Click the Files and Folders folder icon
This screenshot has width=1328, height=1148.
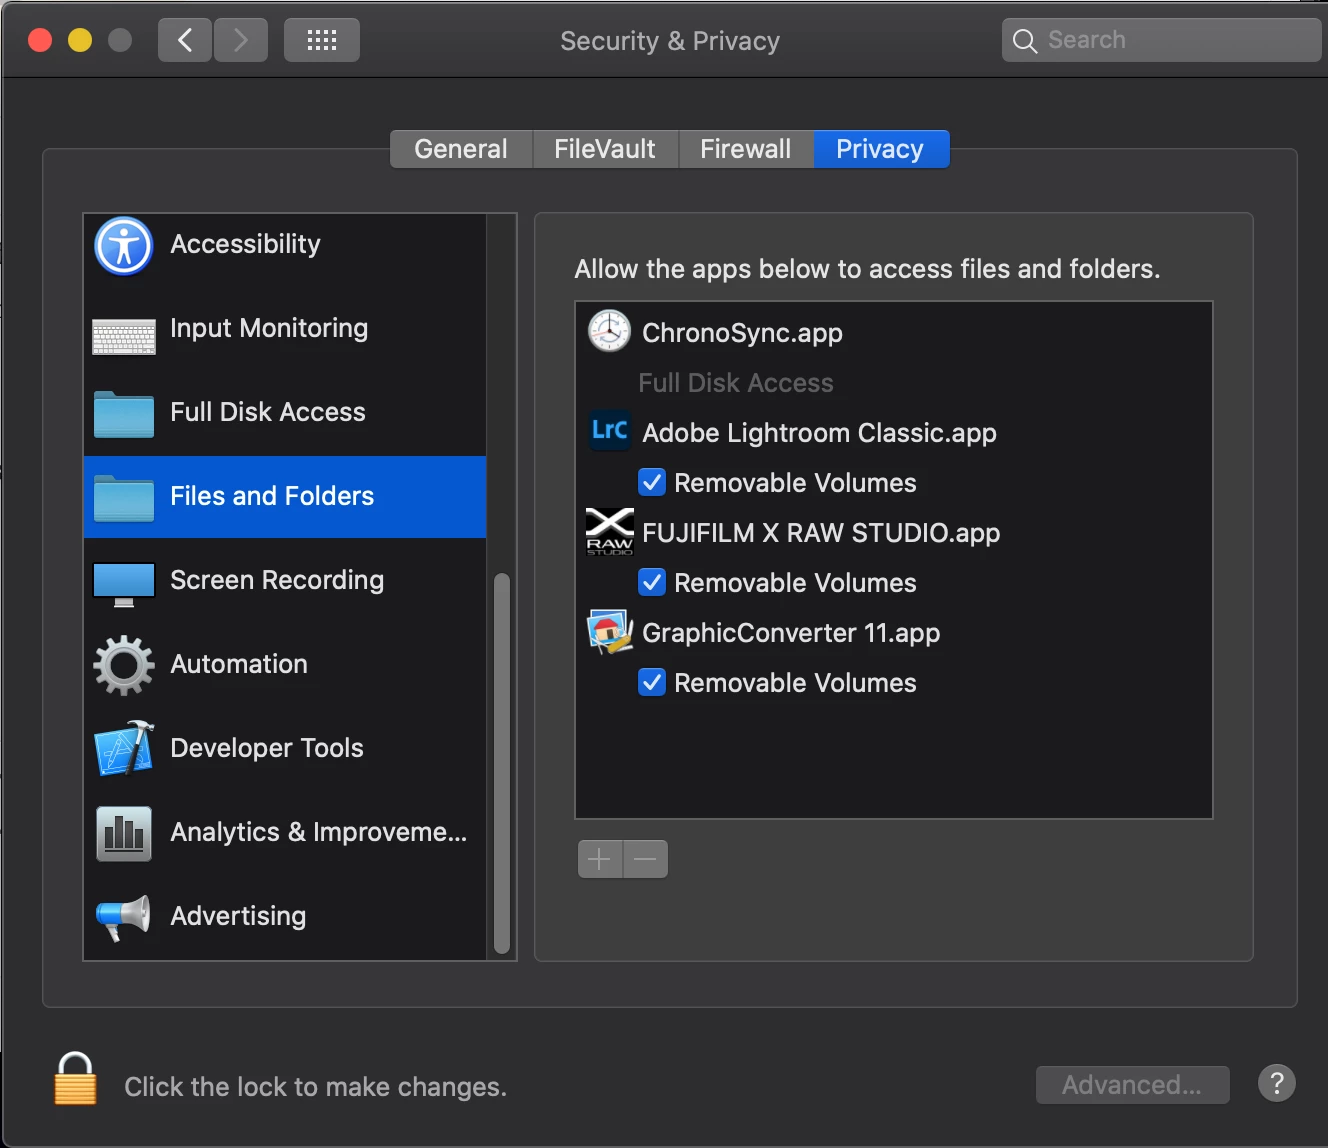[124, 498]
